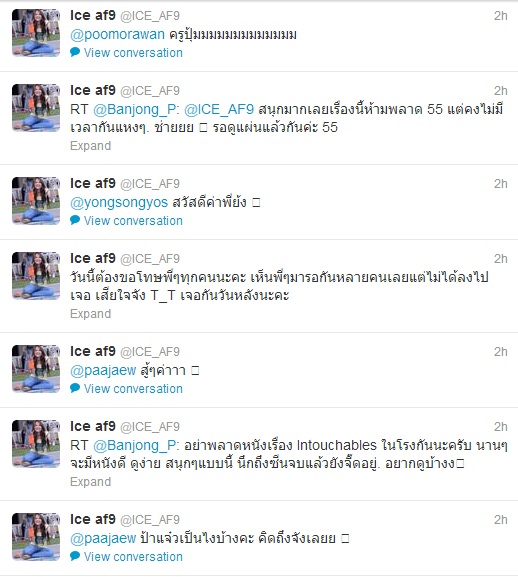518x577 pixels.
Task: Open View conversation on the สู้ๆค่าาา reply
Action: (133, 389)
